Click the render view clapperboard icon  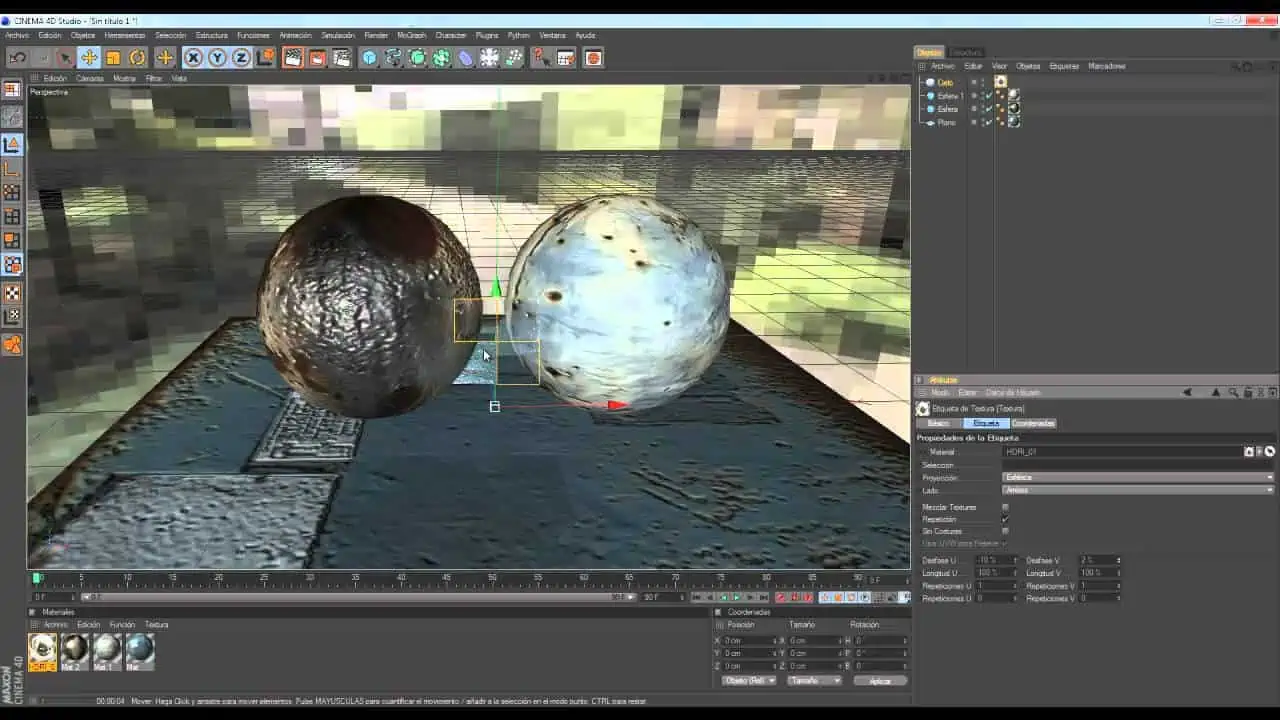pos(293,58)
